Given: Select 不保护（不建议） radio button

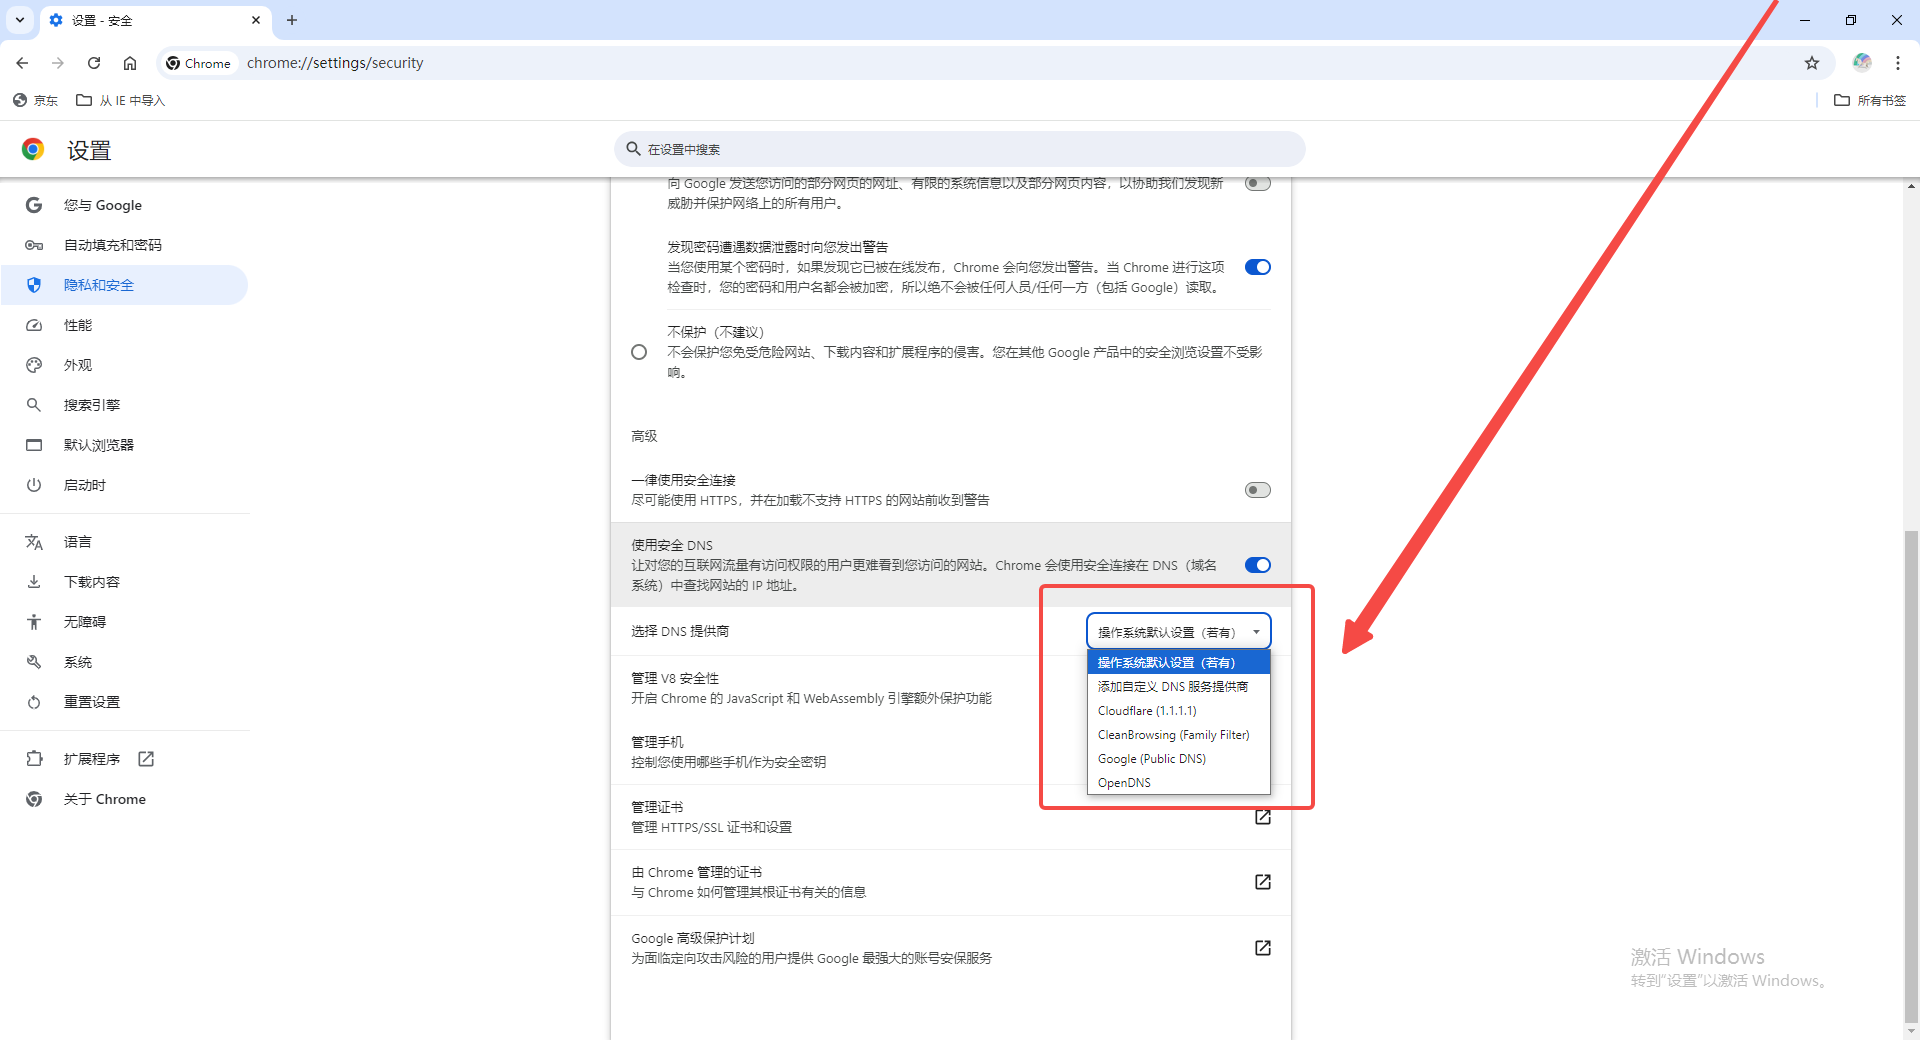Looking at the screenshot, I should 639,352.
